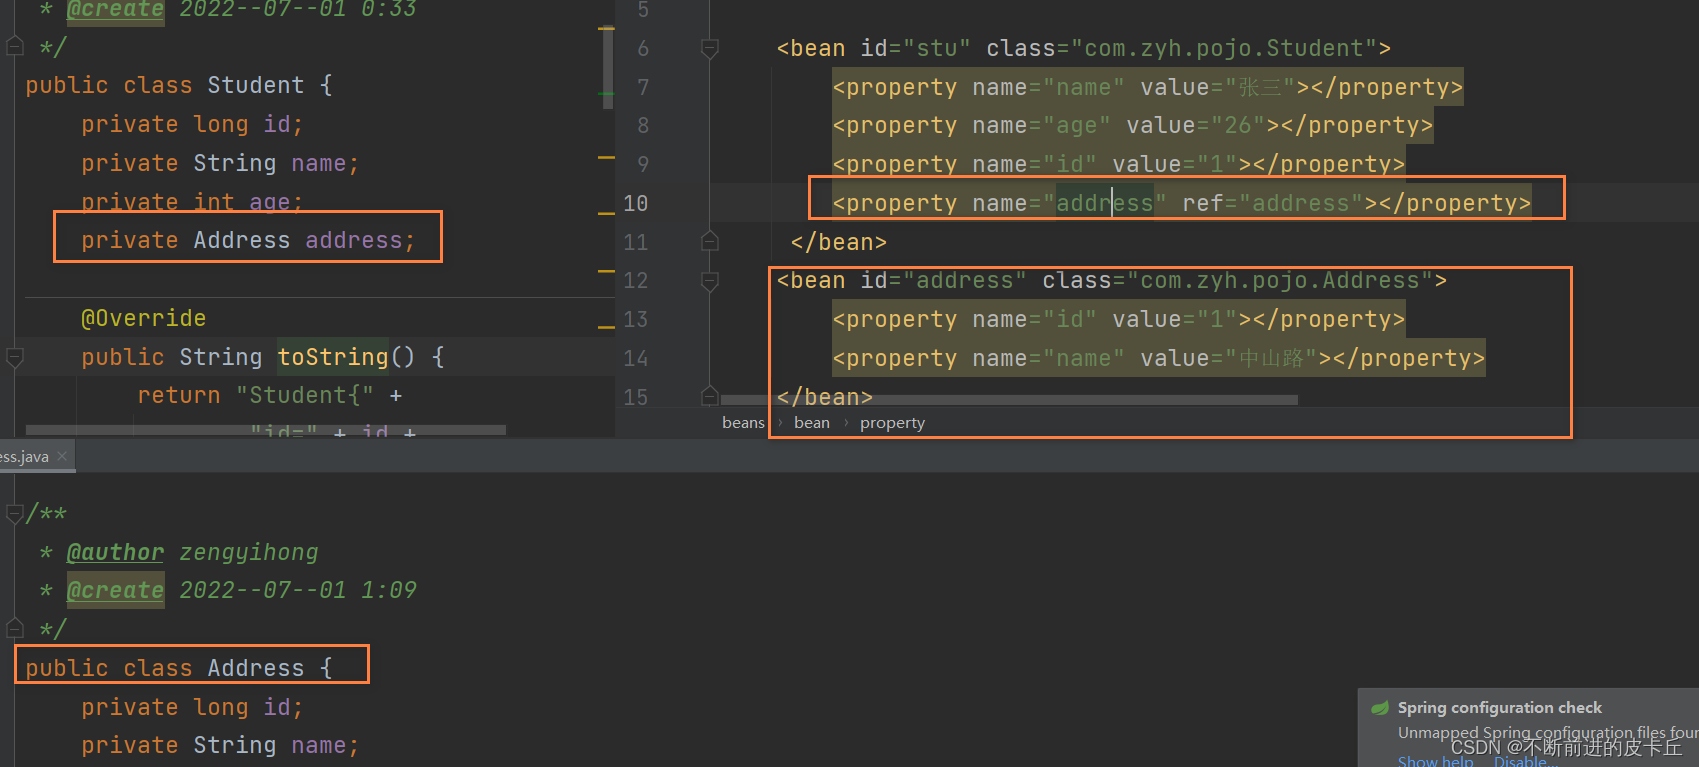Click line number 14 in the XML gutter
Image resolution: width=1699 pixels, height=767 pixels.
(636, 358)
